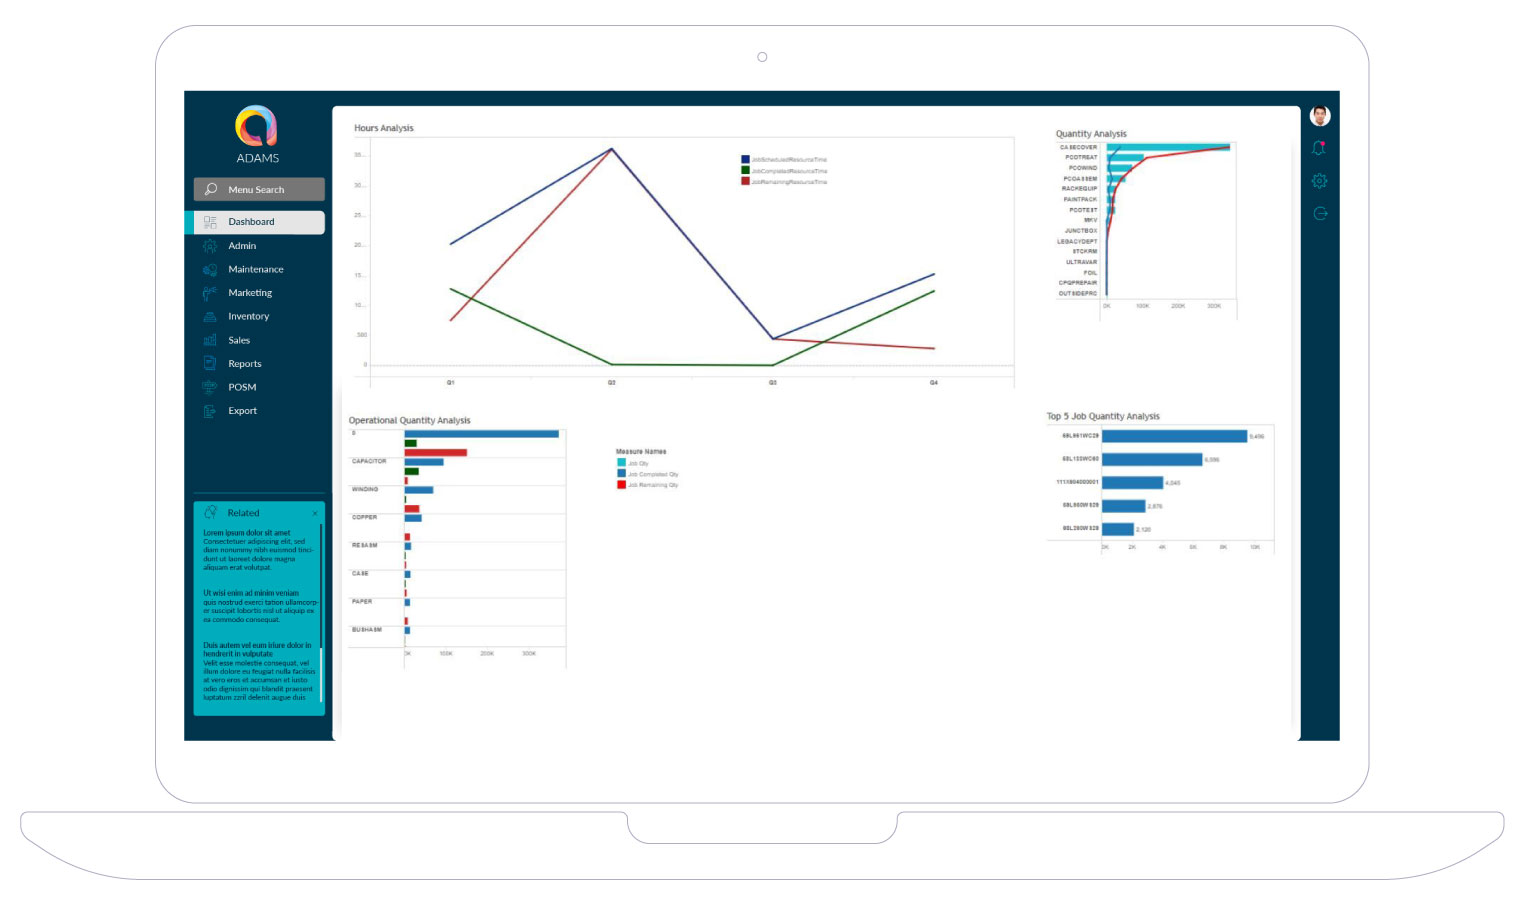Image resolution: width=1523 pixels, height=905 pixels.
Task: Click the ADAMS logo
Action: tap(256, 127)
